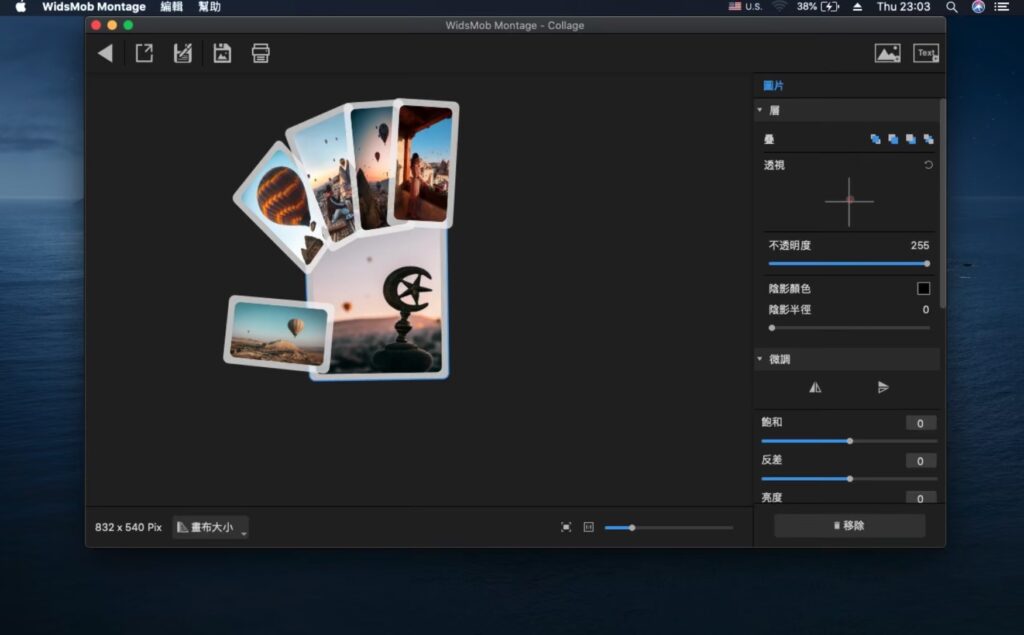Open the print icon
This screenshot has height=635, width=1024.
tap(260, 52)
